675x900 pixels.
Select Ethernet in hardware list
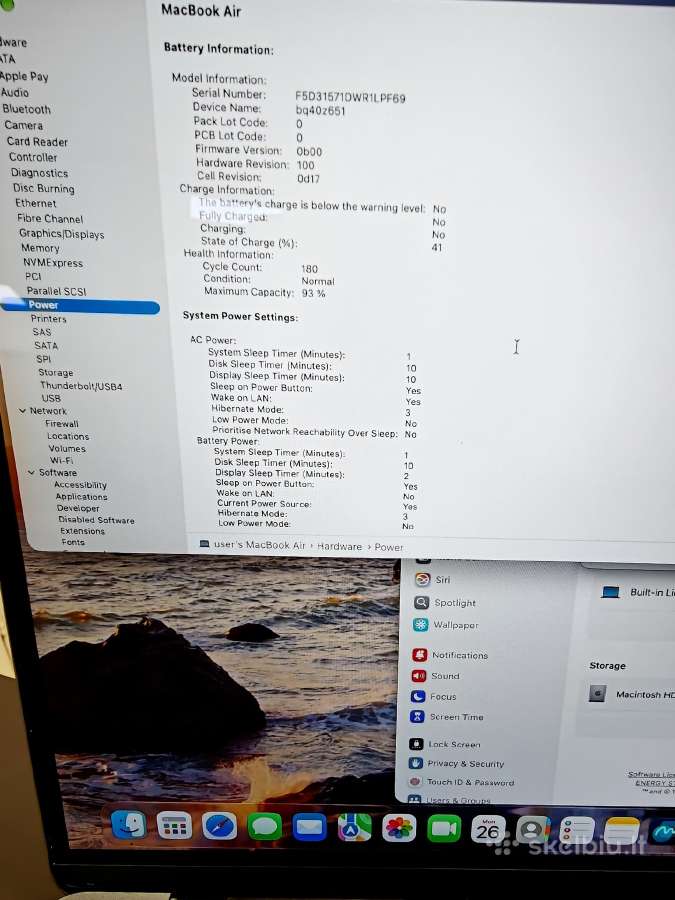click(36, 203)
